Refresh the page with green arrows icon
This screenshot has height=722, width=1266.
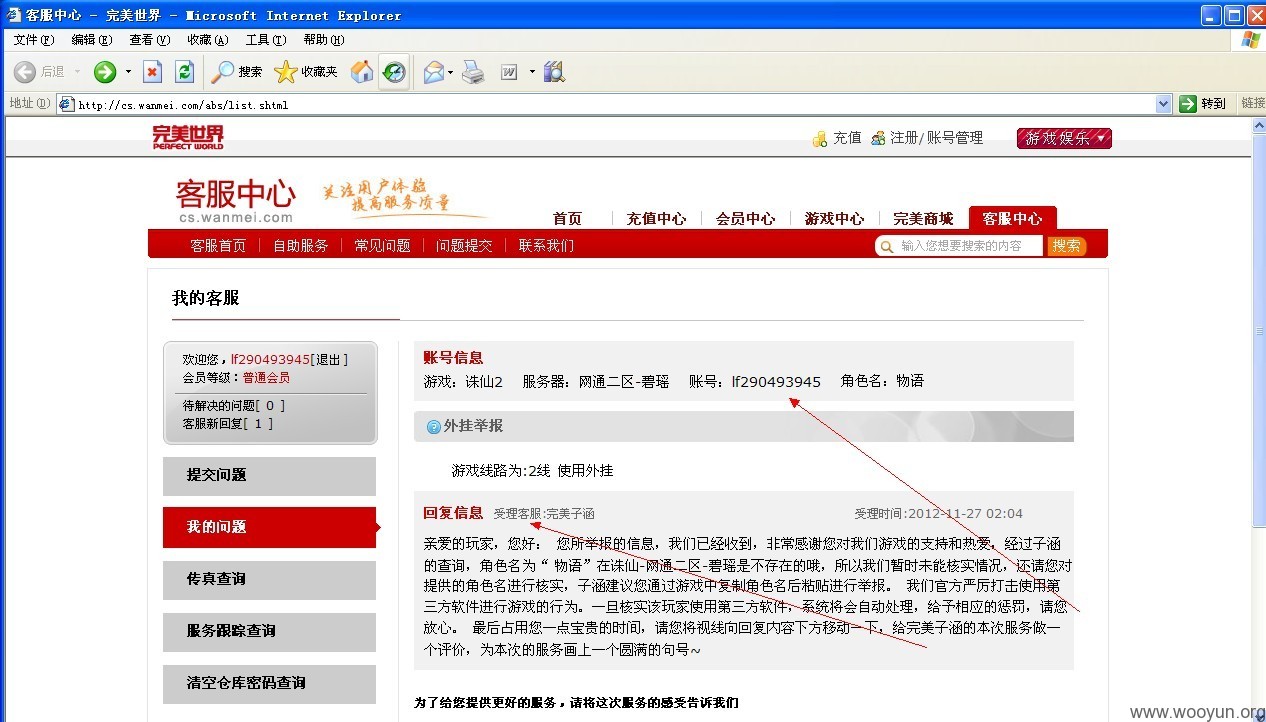point(184,72)
